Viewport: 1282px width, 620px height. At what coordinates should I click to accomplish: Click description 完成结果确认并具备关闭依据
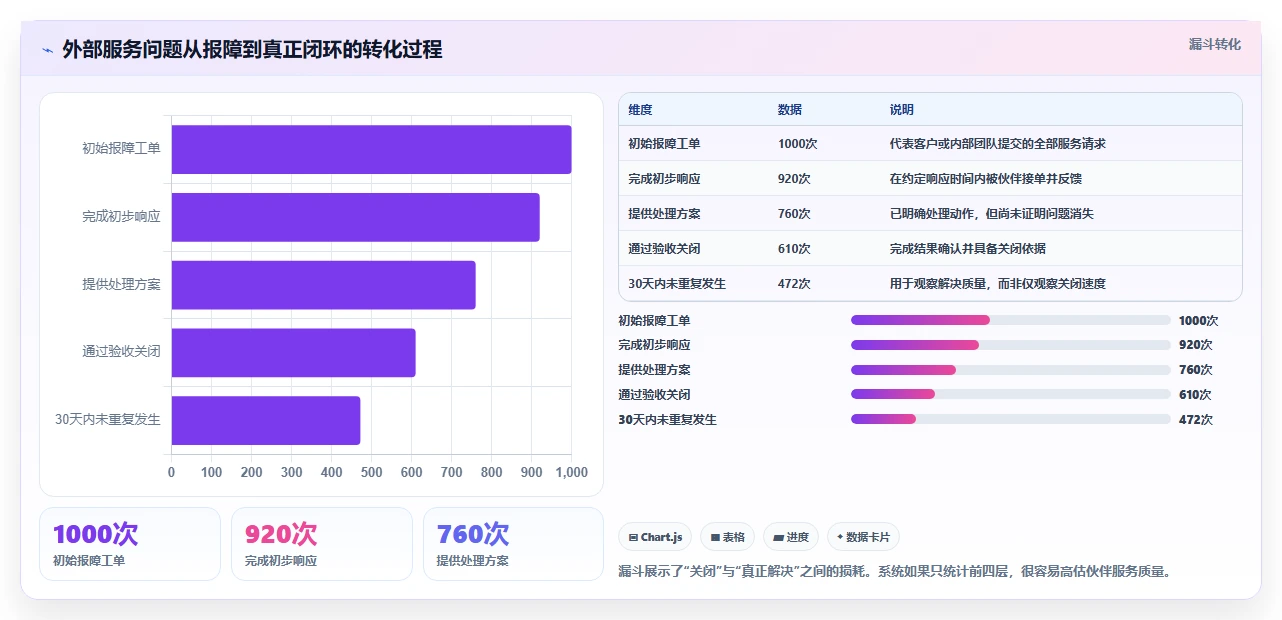point(967,249)
